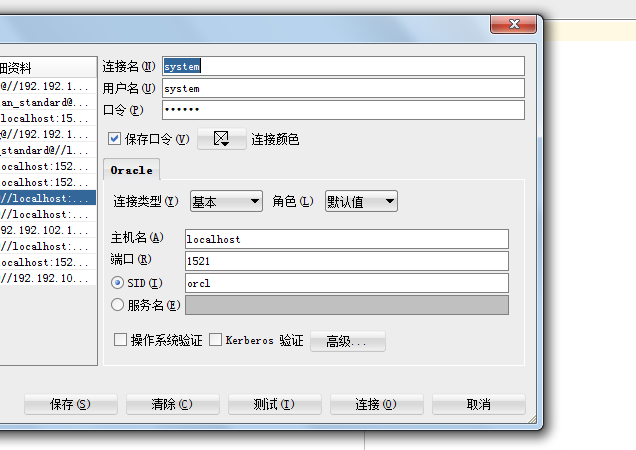636x450 pixels.
Task: Toggle the 保存口令 checkbox
Action: [x=114, y=139]
